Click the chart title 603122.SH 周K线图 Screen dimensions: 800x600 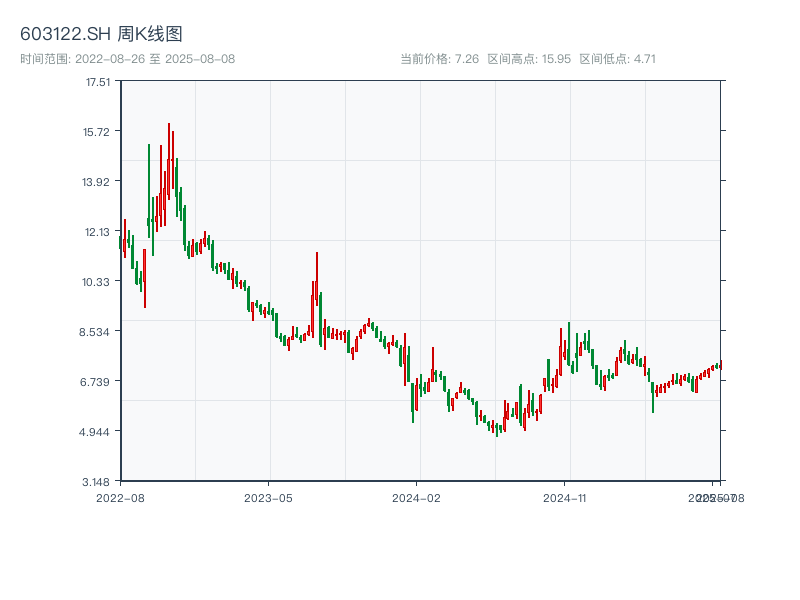101,34
